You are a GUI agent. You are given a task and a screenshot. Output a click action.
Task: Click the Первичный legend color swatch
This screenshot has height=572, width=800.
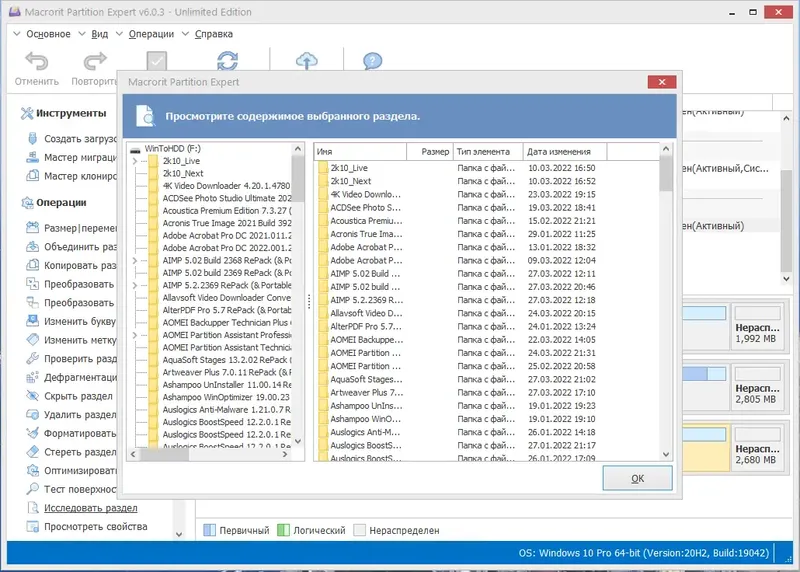209,530
